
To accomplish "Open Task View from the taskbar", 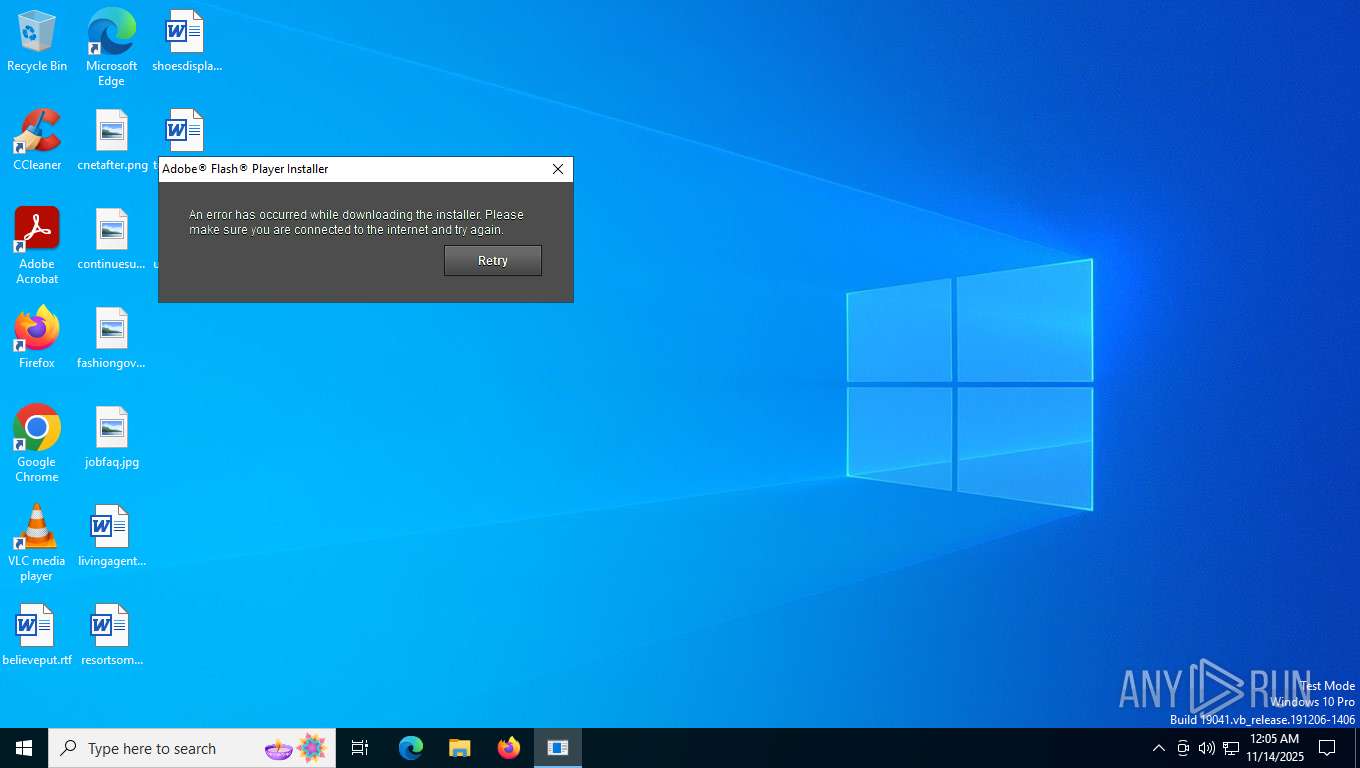I will coord(360,748).
